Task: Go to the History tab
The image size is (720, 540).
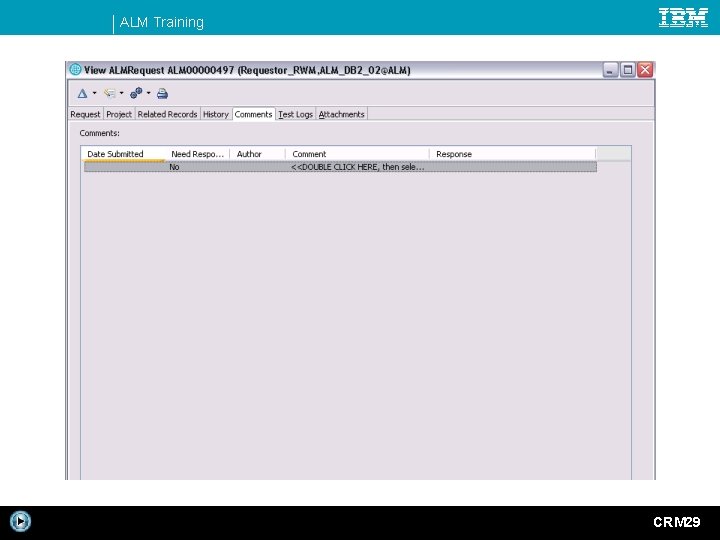Action: coord(216,114)
